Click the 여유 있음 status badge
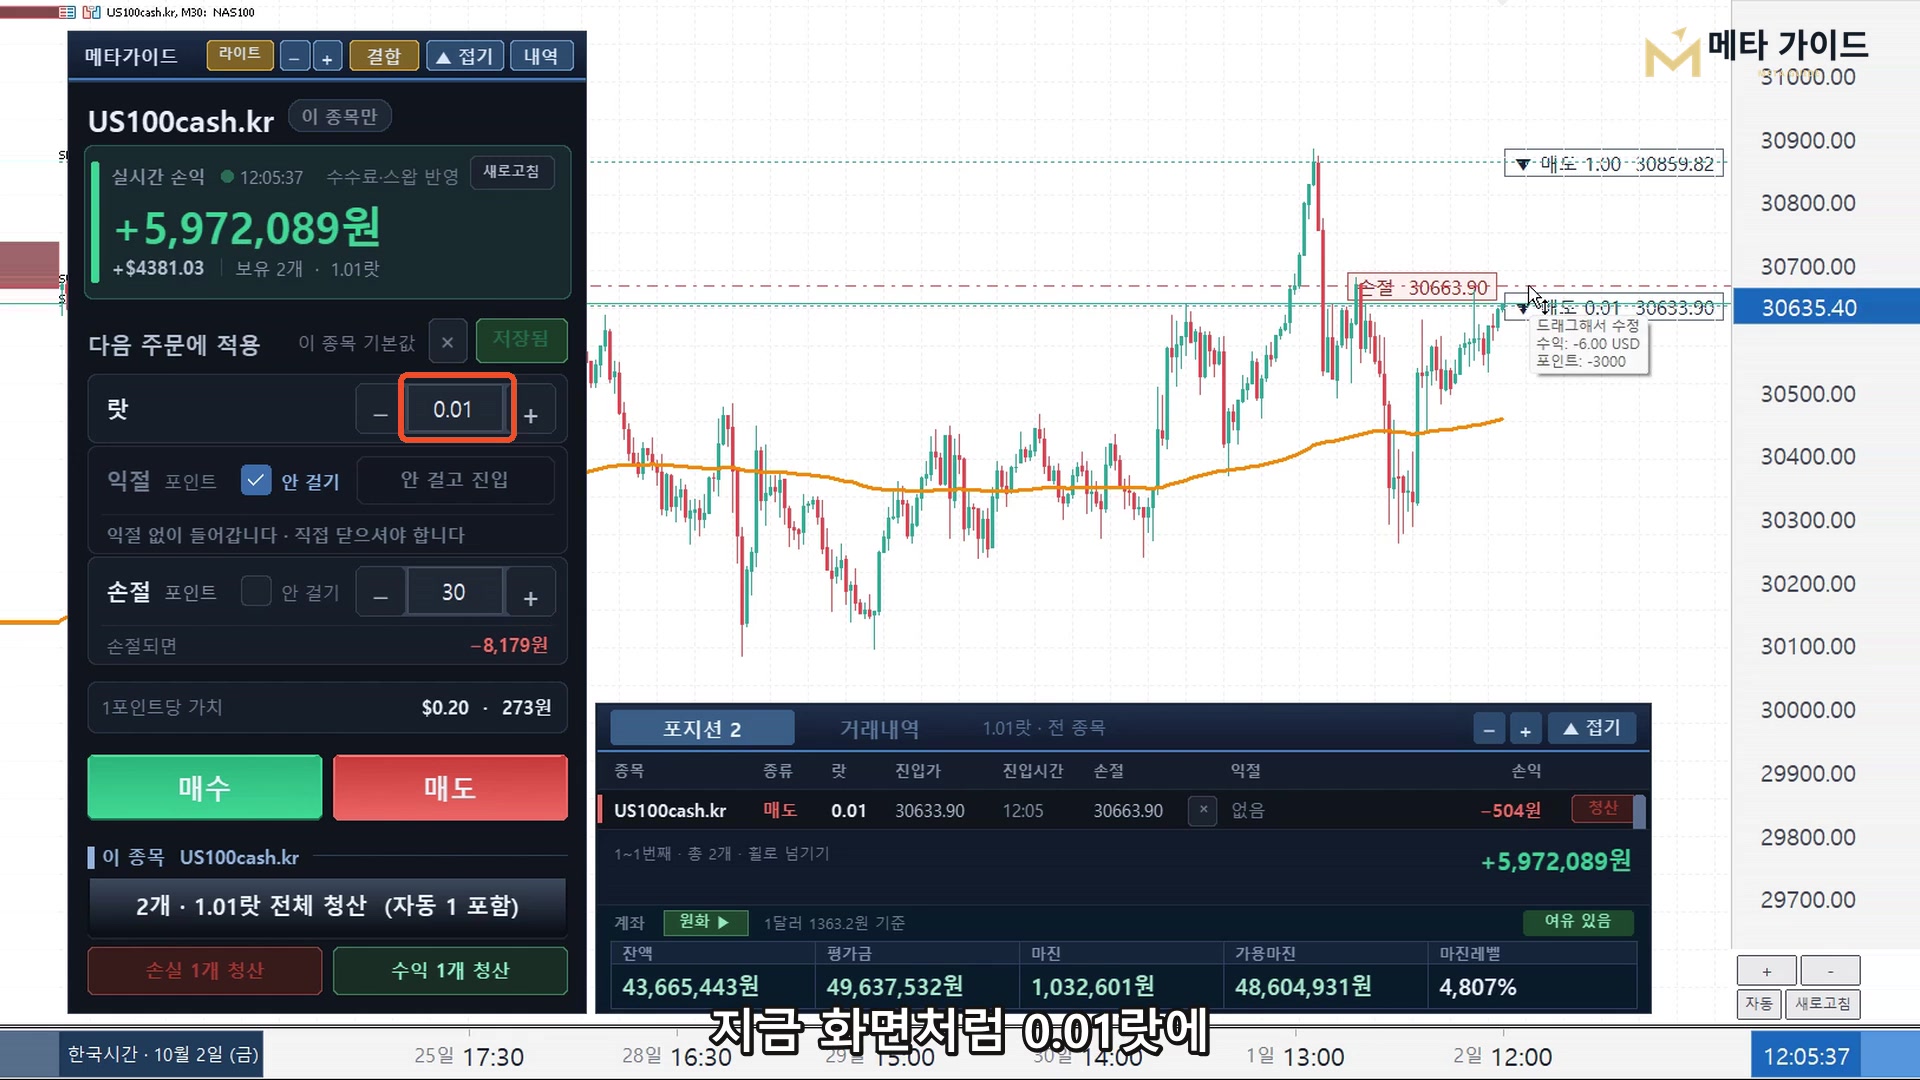Viewport: 1920px width, 1080px height. [1578, 921]
